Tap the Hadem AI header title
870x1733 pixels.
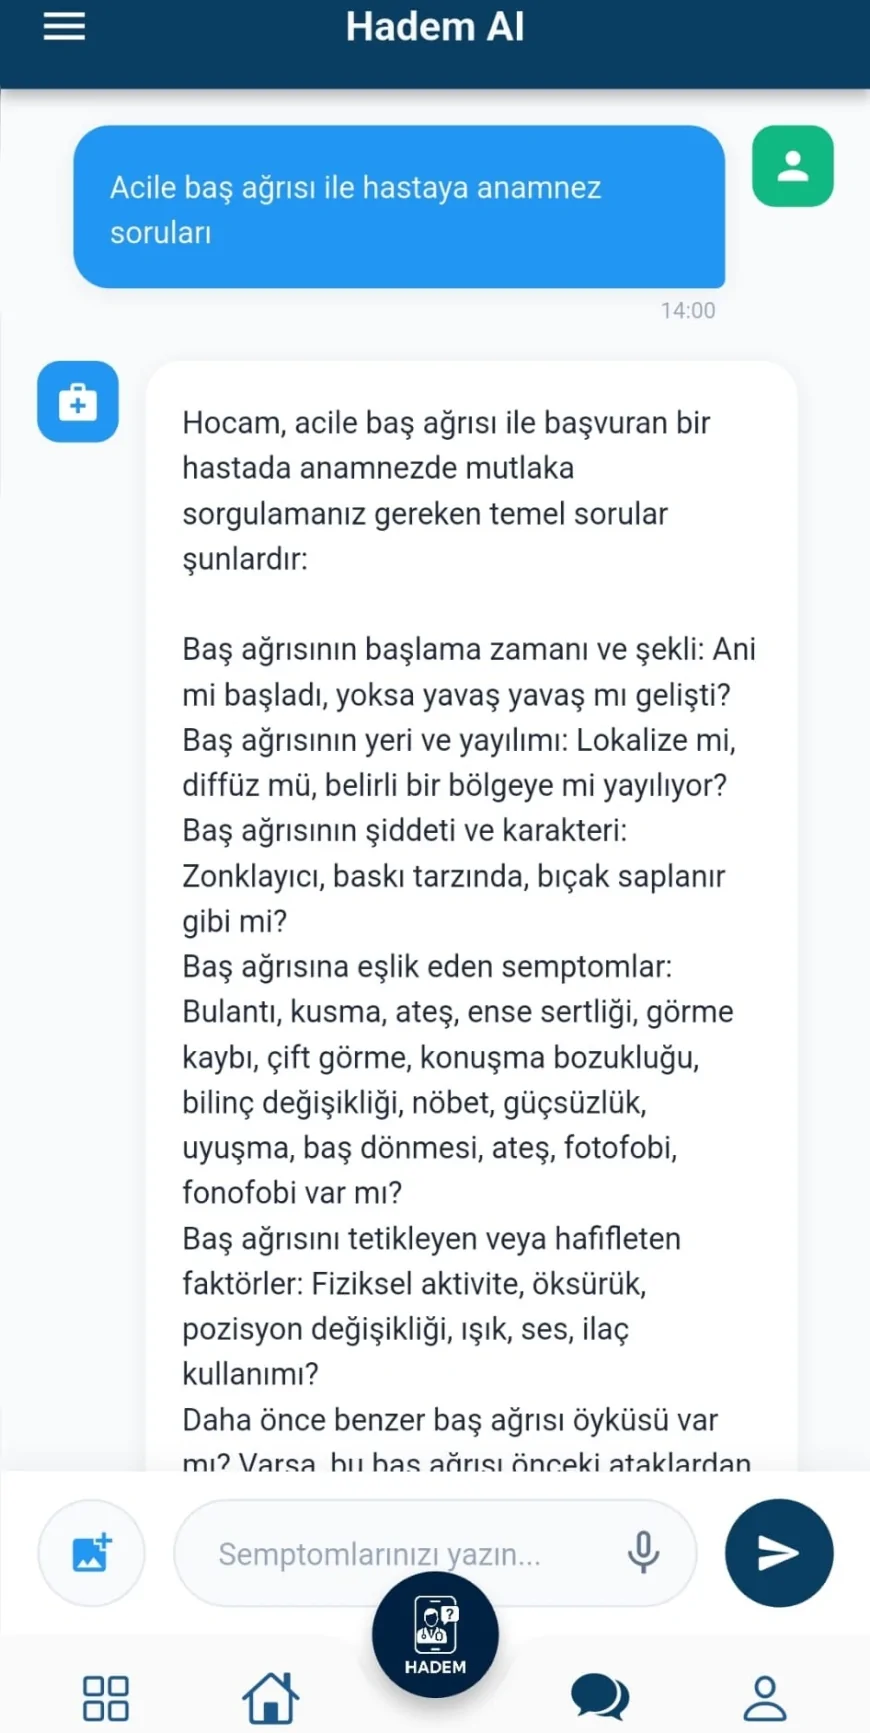435,27
